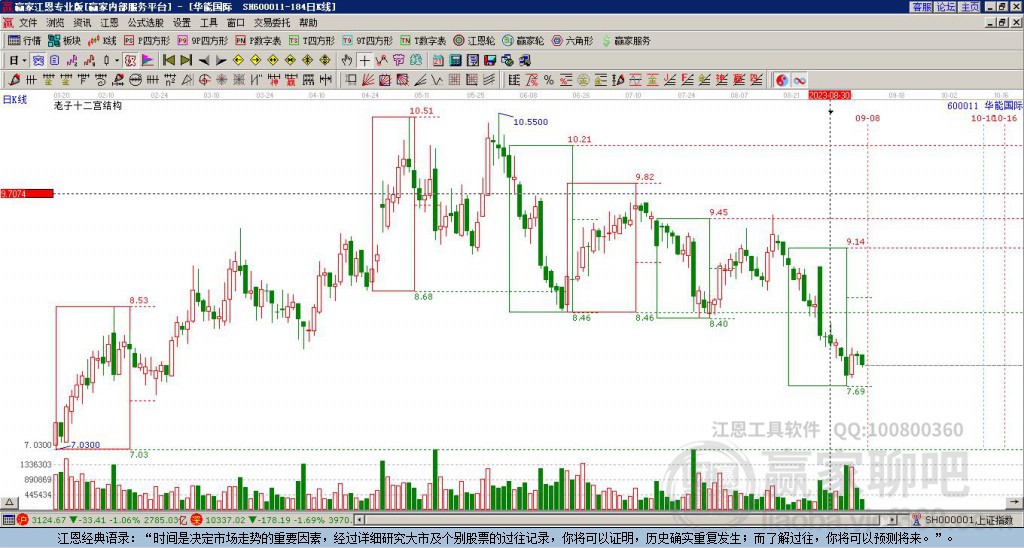The width and height of the screenshot is (1024, 548).
Task: Open the 江恩轮 Gann wheel
Action: [x=474, y=40]
